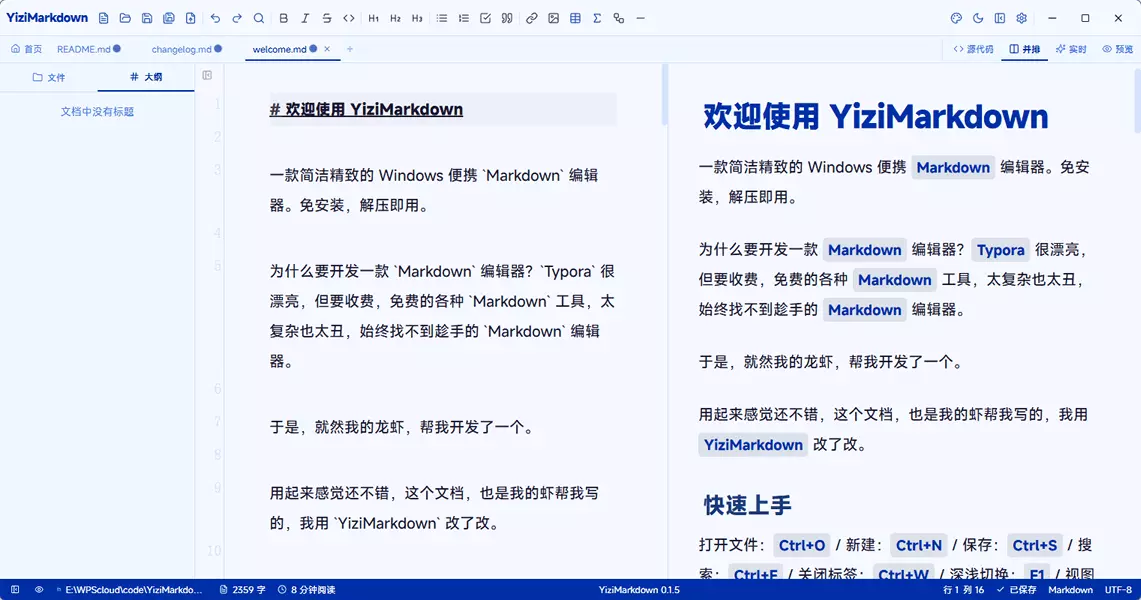Click YiziMarkdown 0.1.5 version text
This screenshot has height=600, width=1141.
tap(639, 590)
